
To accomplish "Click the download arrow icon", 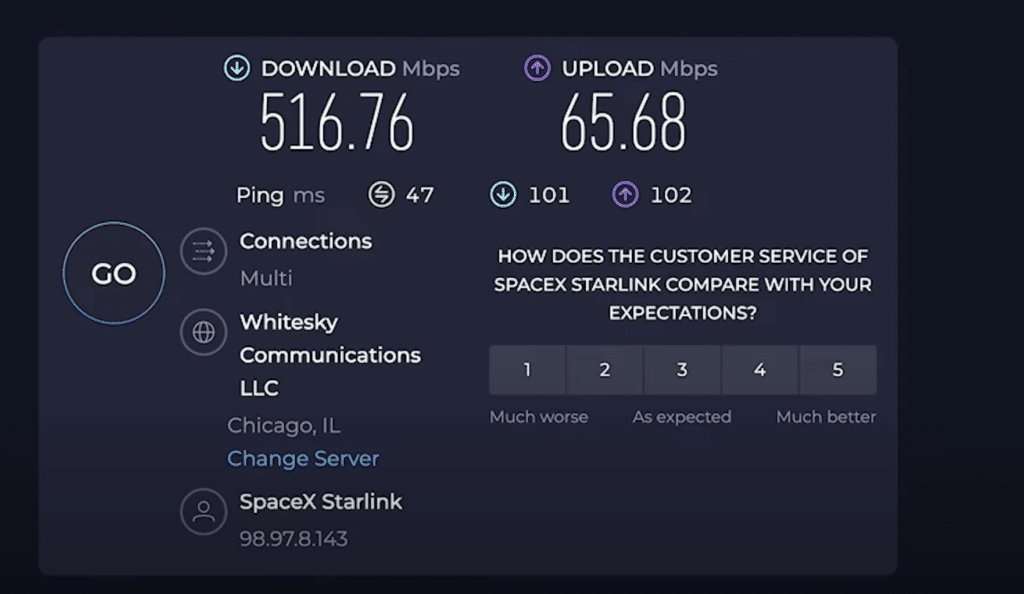I will pyautogui.click(x=236, y=68).
